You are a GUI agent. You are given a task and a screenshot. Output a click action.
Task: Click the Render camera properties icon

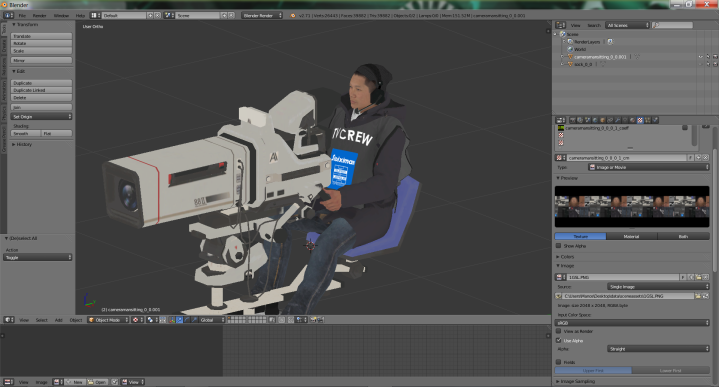(573, 120)
